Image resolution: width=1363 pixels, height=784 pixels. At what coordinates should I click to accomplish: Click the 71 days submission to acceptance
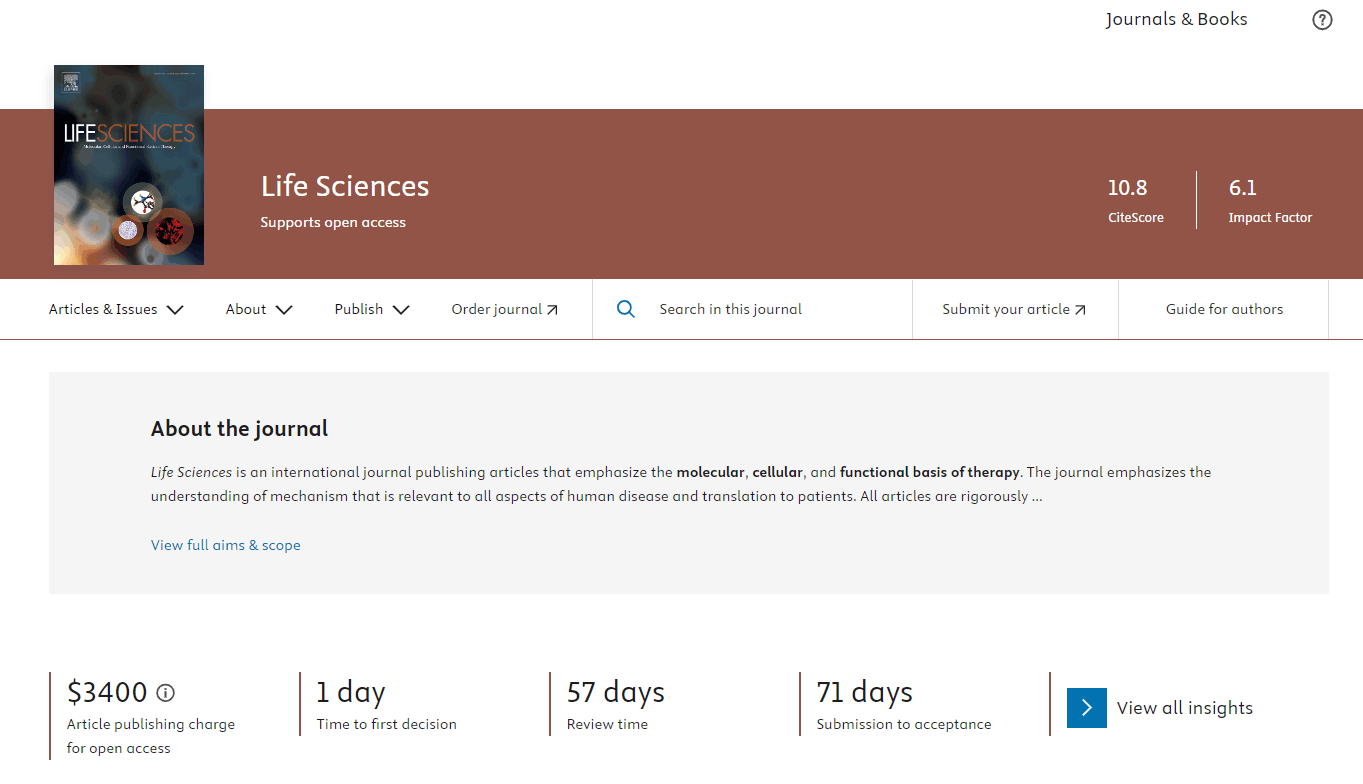point(865,692)
